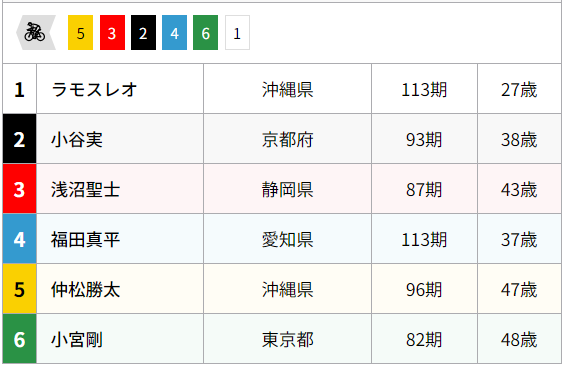Select the green number 6 badge
This screenshot has width=565, height=365.
(x=205, y=32)
